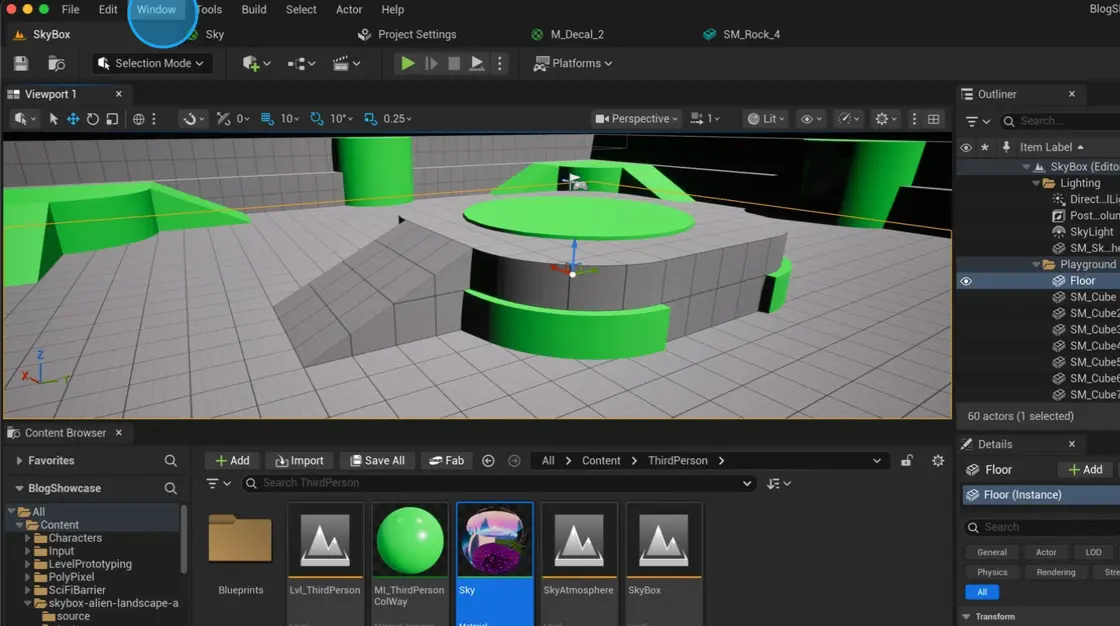Open the Sky asset thumbnail
Image resolution: width=1120 pixels, height=626 pixels.
(x=494, y=541)
